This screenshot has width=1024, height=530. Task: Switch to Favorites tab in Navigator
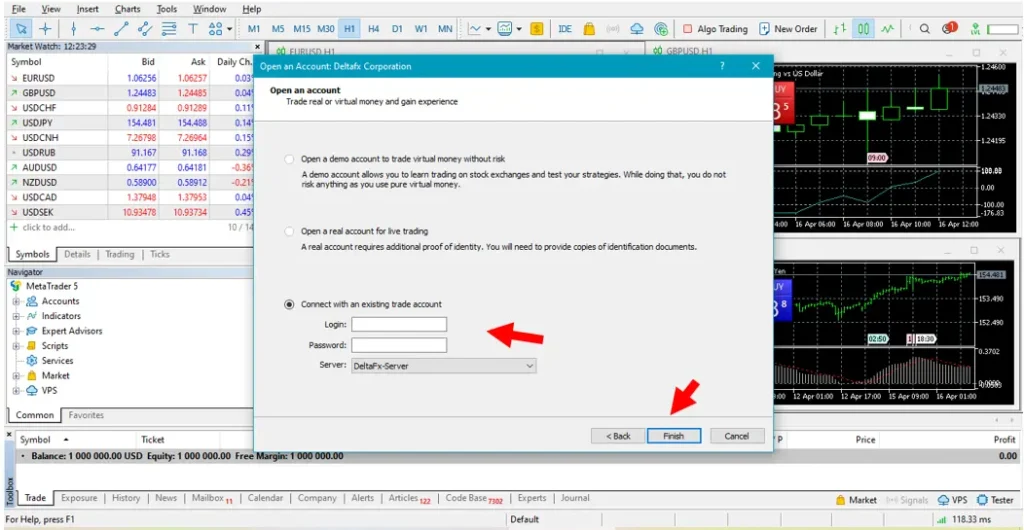coord(86,415)
